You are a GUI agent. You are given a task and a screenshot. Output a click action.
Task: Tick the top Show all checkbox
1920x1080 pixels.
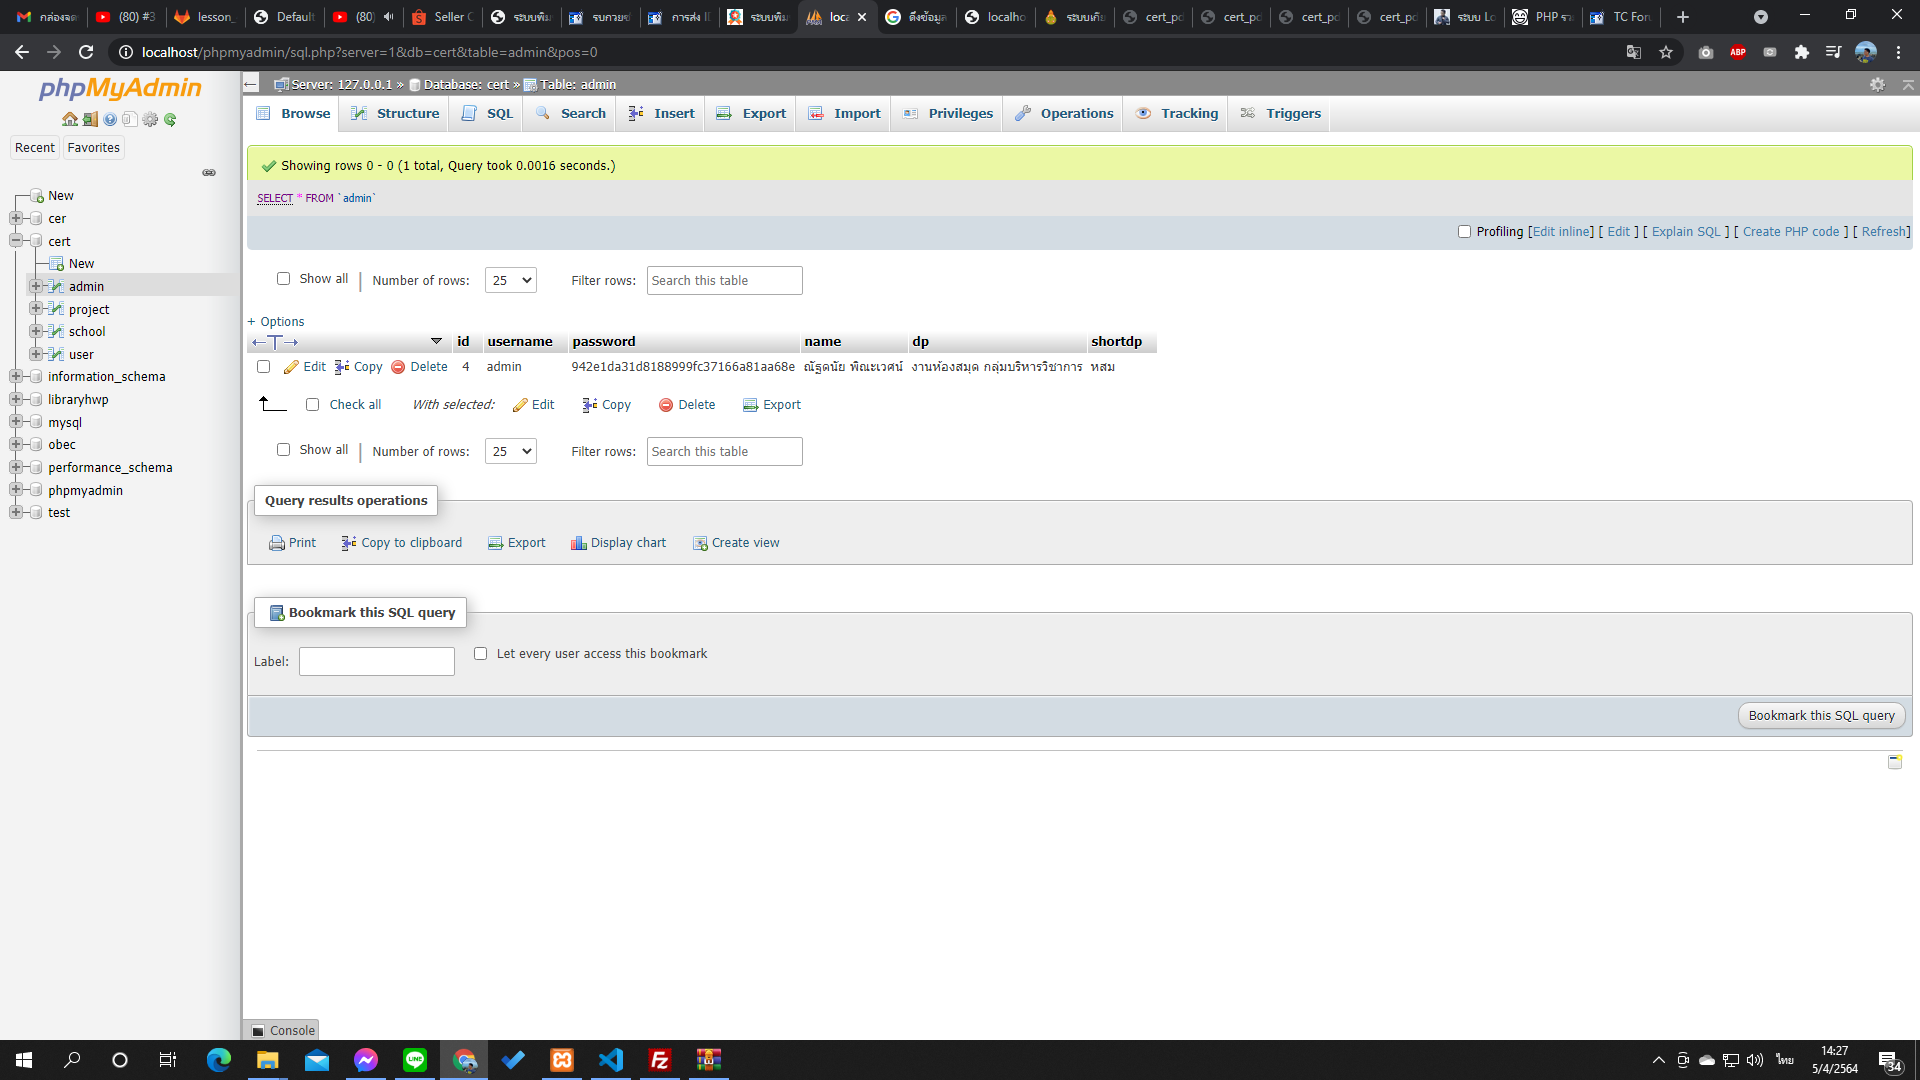(283, 279)
